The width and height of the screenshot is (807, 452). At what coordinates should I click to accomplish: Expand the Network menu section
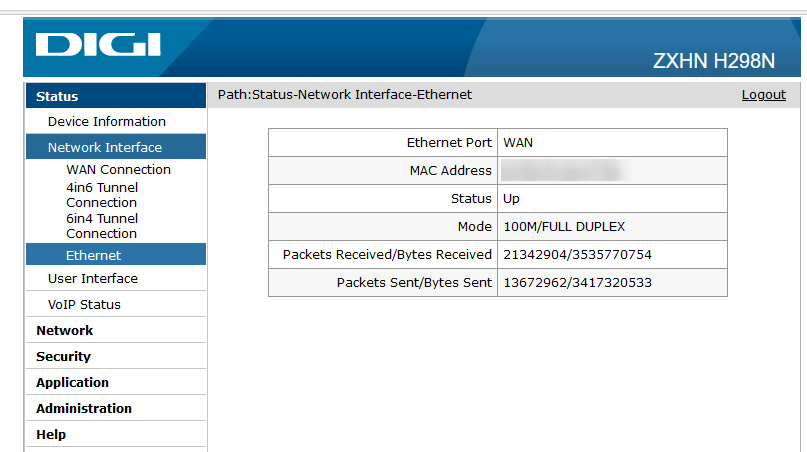[64, 331]
